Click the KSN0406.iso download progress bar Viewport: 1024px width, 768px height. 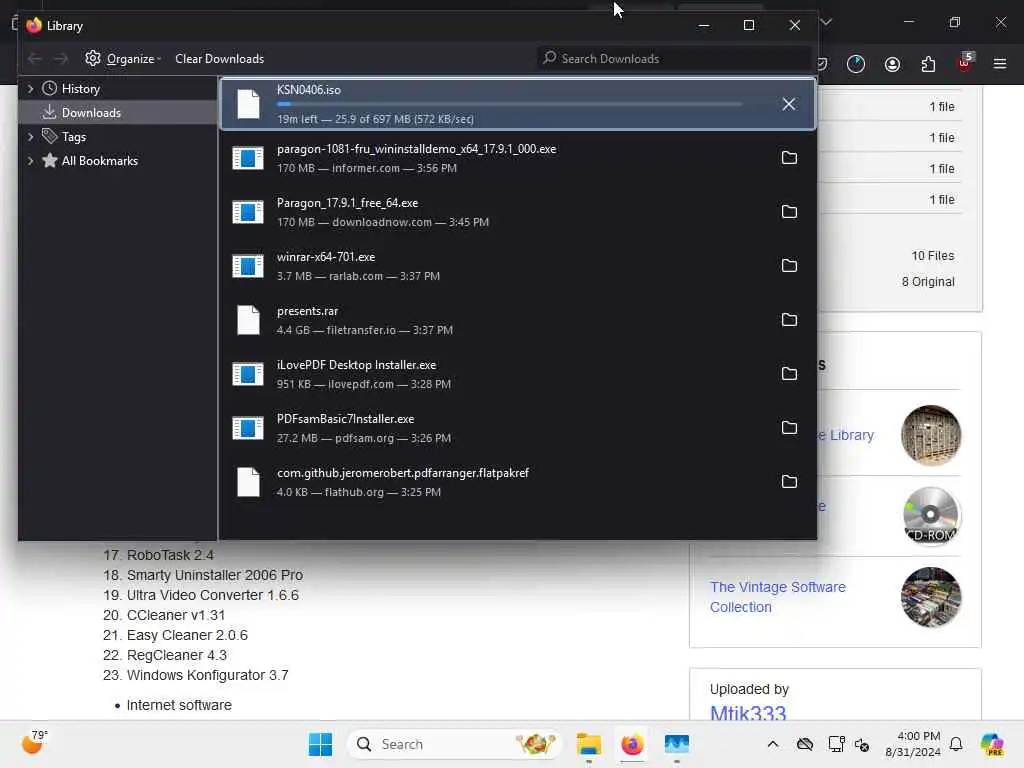tap(509, 104)
